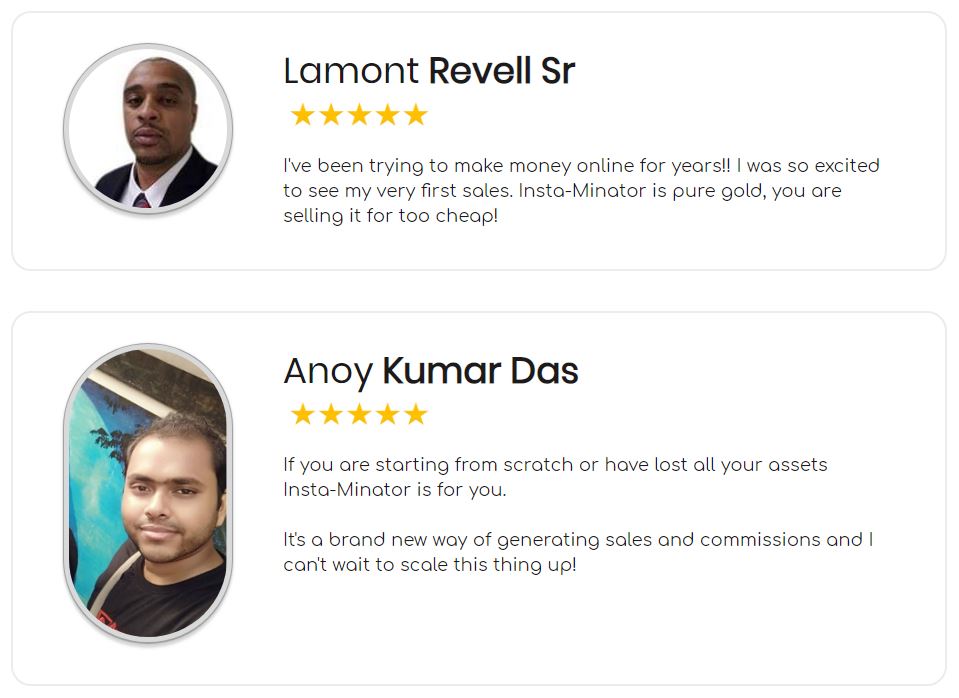Click the Lamont Revell Sr name heading

click(429, 70)
